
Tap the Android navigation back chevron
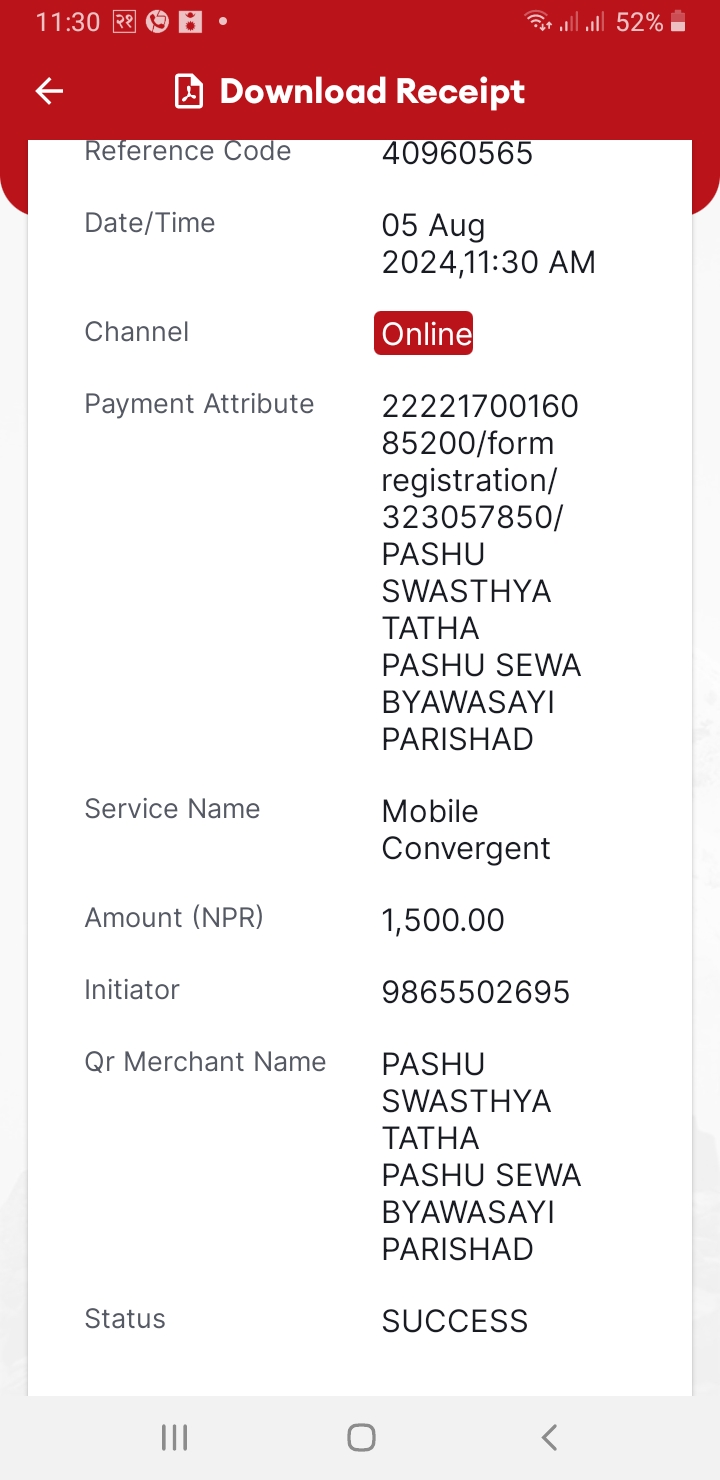(548, 1438)
